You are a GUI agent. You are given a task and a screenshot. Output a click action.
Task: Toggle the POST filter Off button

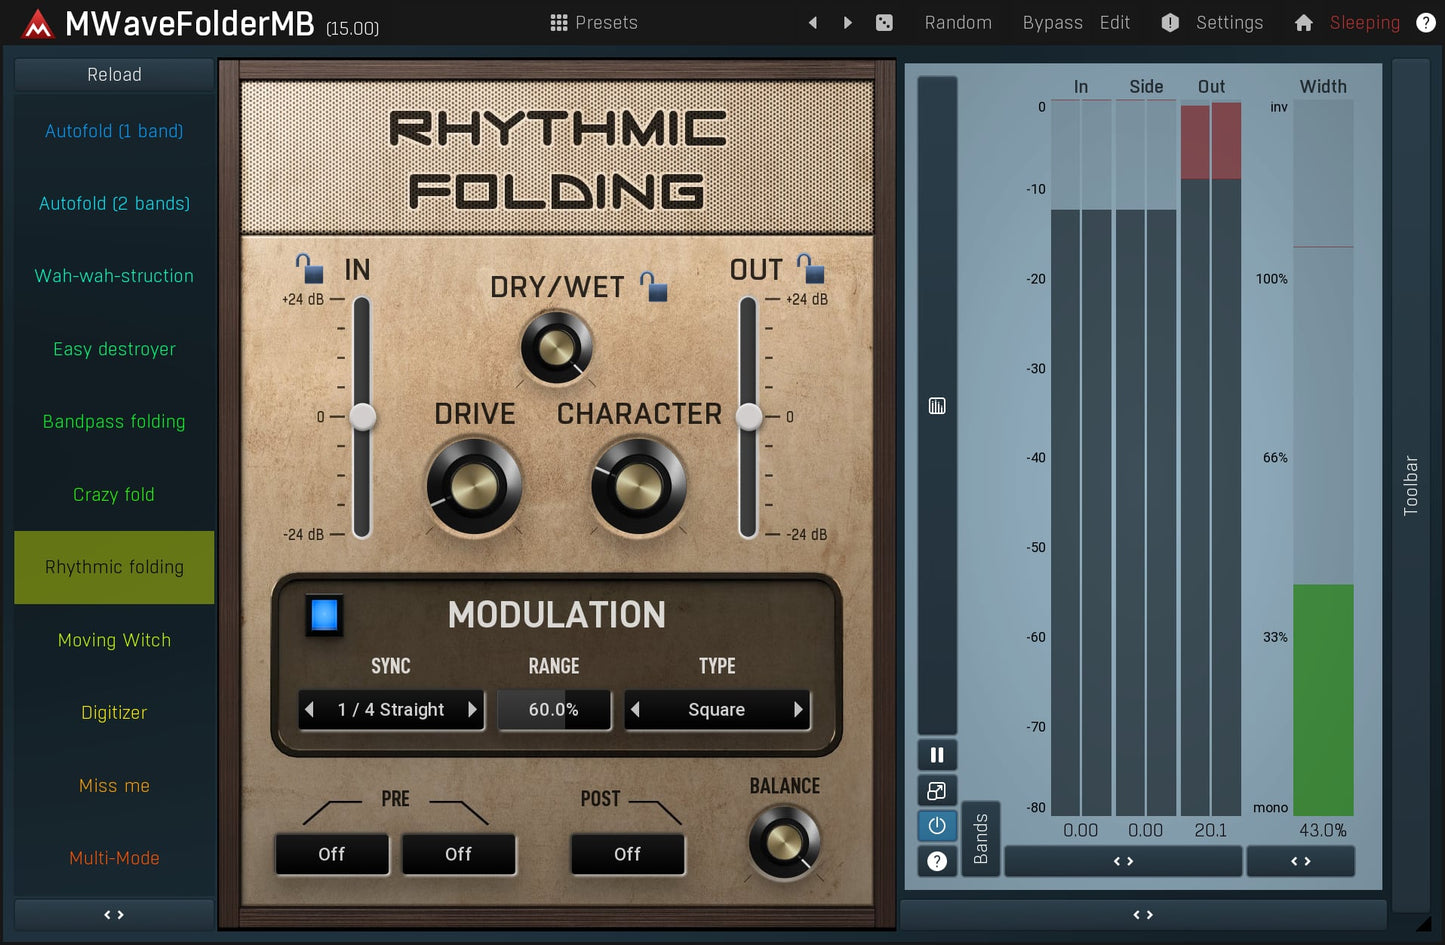[x=627, y=854]
